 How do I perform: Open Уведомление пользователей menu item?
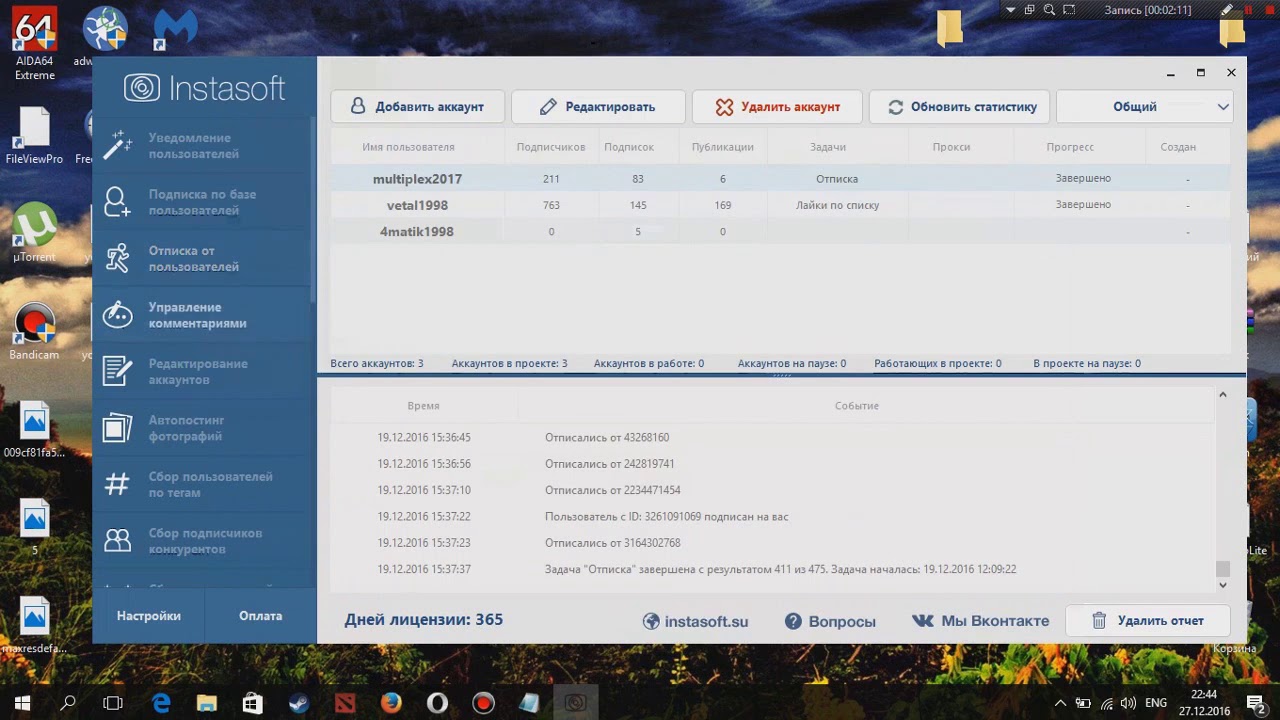coord(203,146)
